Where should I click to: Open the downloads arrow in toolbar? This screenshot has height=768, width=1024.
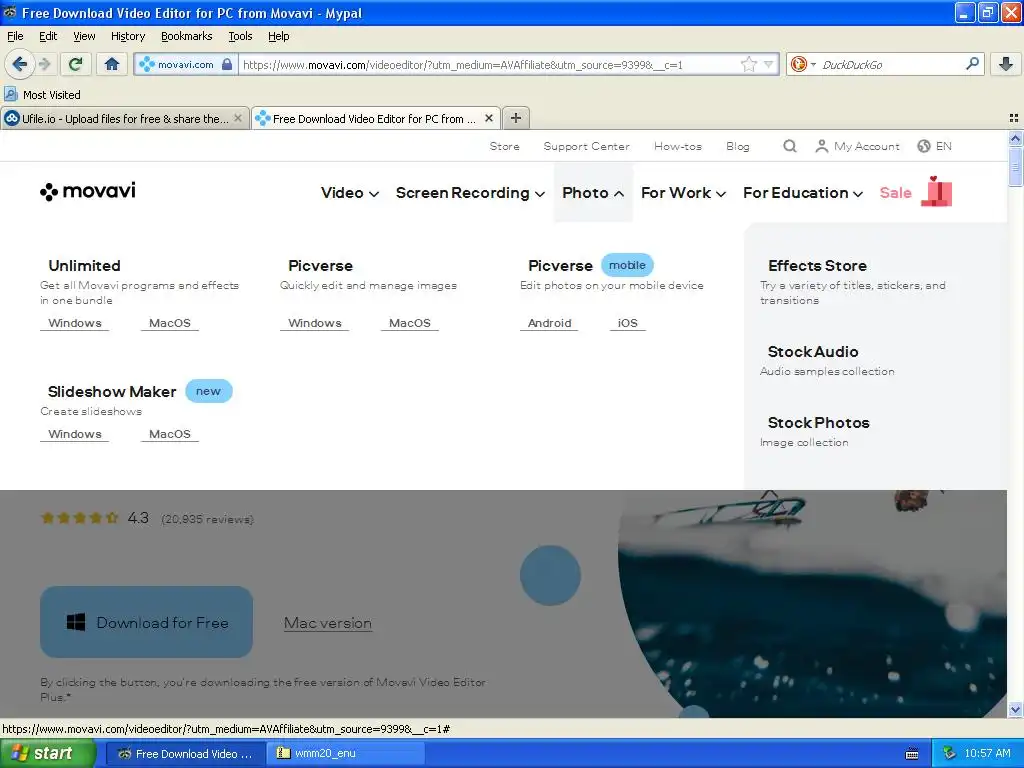(1006, 64)
